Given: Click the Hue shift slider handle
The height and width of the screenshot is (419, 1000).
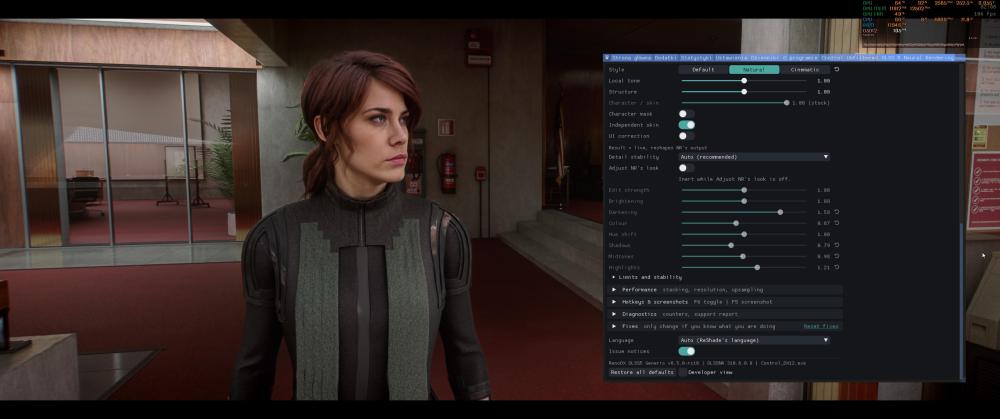Looking at the screenshot, I should click(744, 234).
